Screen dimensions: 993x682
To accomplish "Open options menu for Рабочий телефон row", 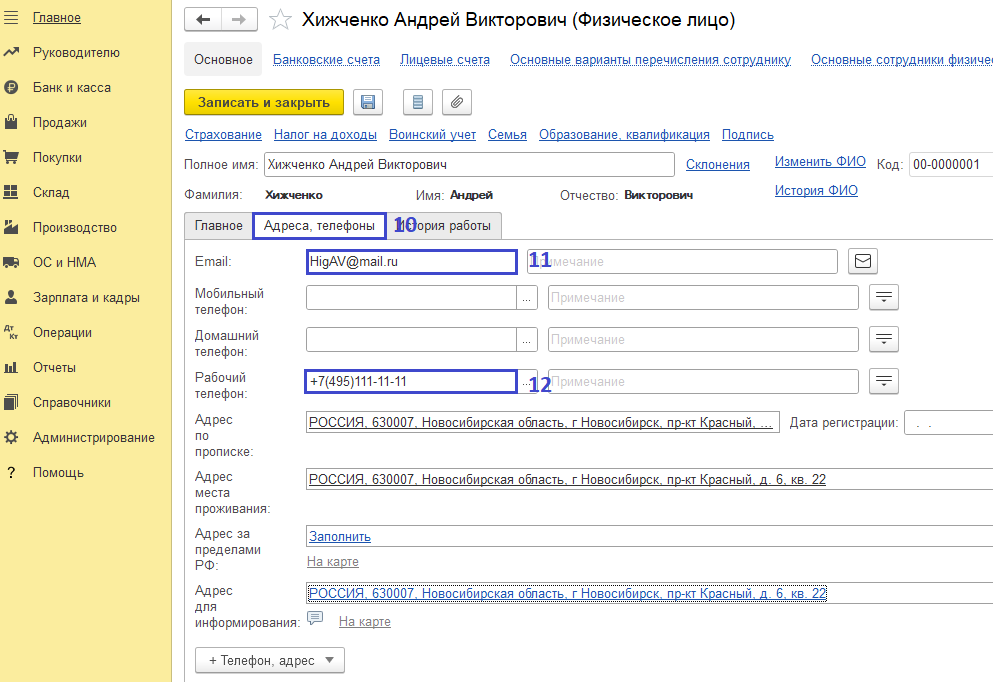I will point(884,381).
